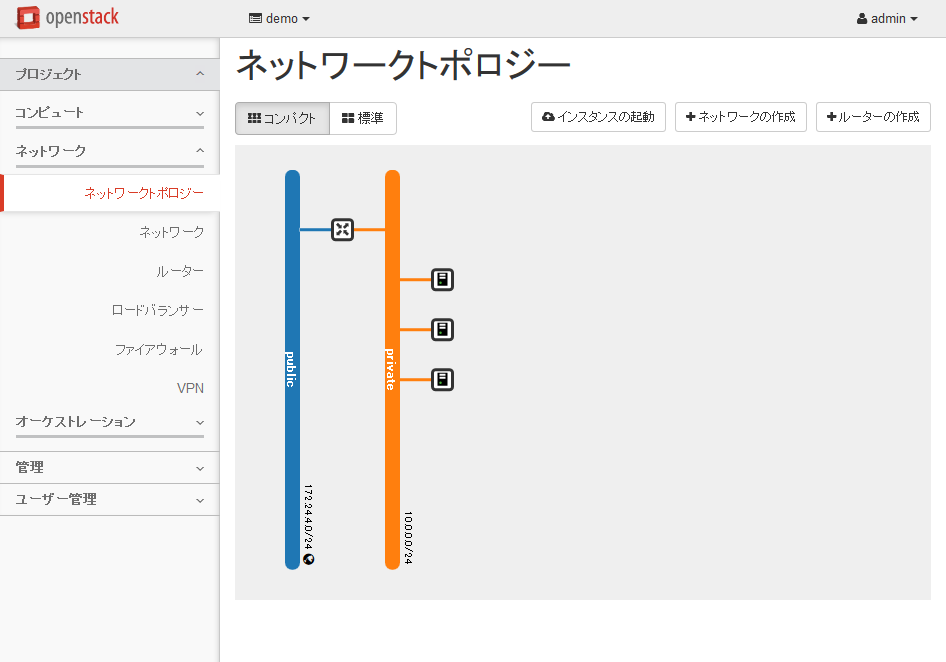Expand the ユーザー管理 section
Screen dimensions: 946x662
click(x=110, y=499)
